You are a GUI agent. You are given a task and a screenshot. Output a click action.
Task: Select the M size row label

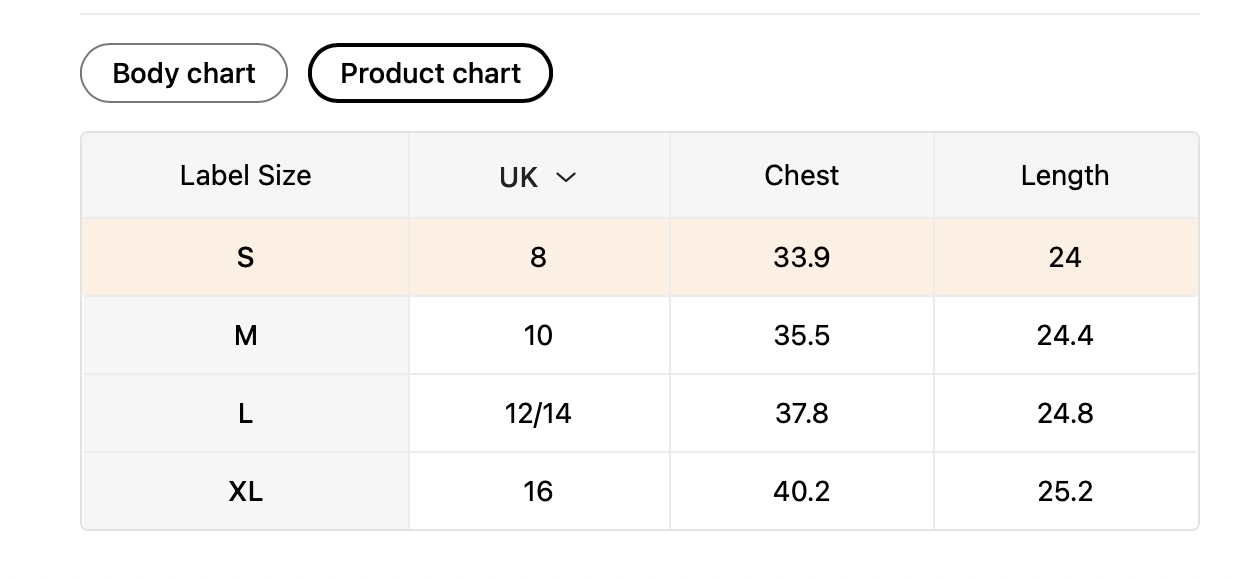coord(245,335)
